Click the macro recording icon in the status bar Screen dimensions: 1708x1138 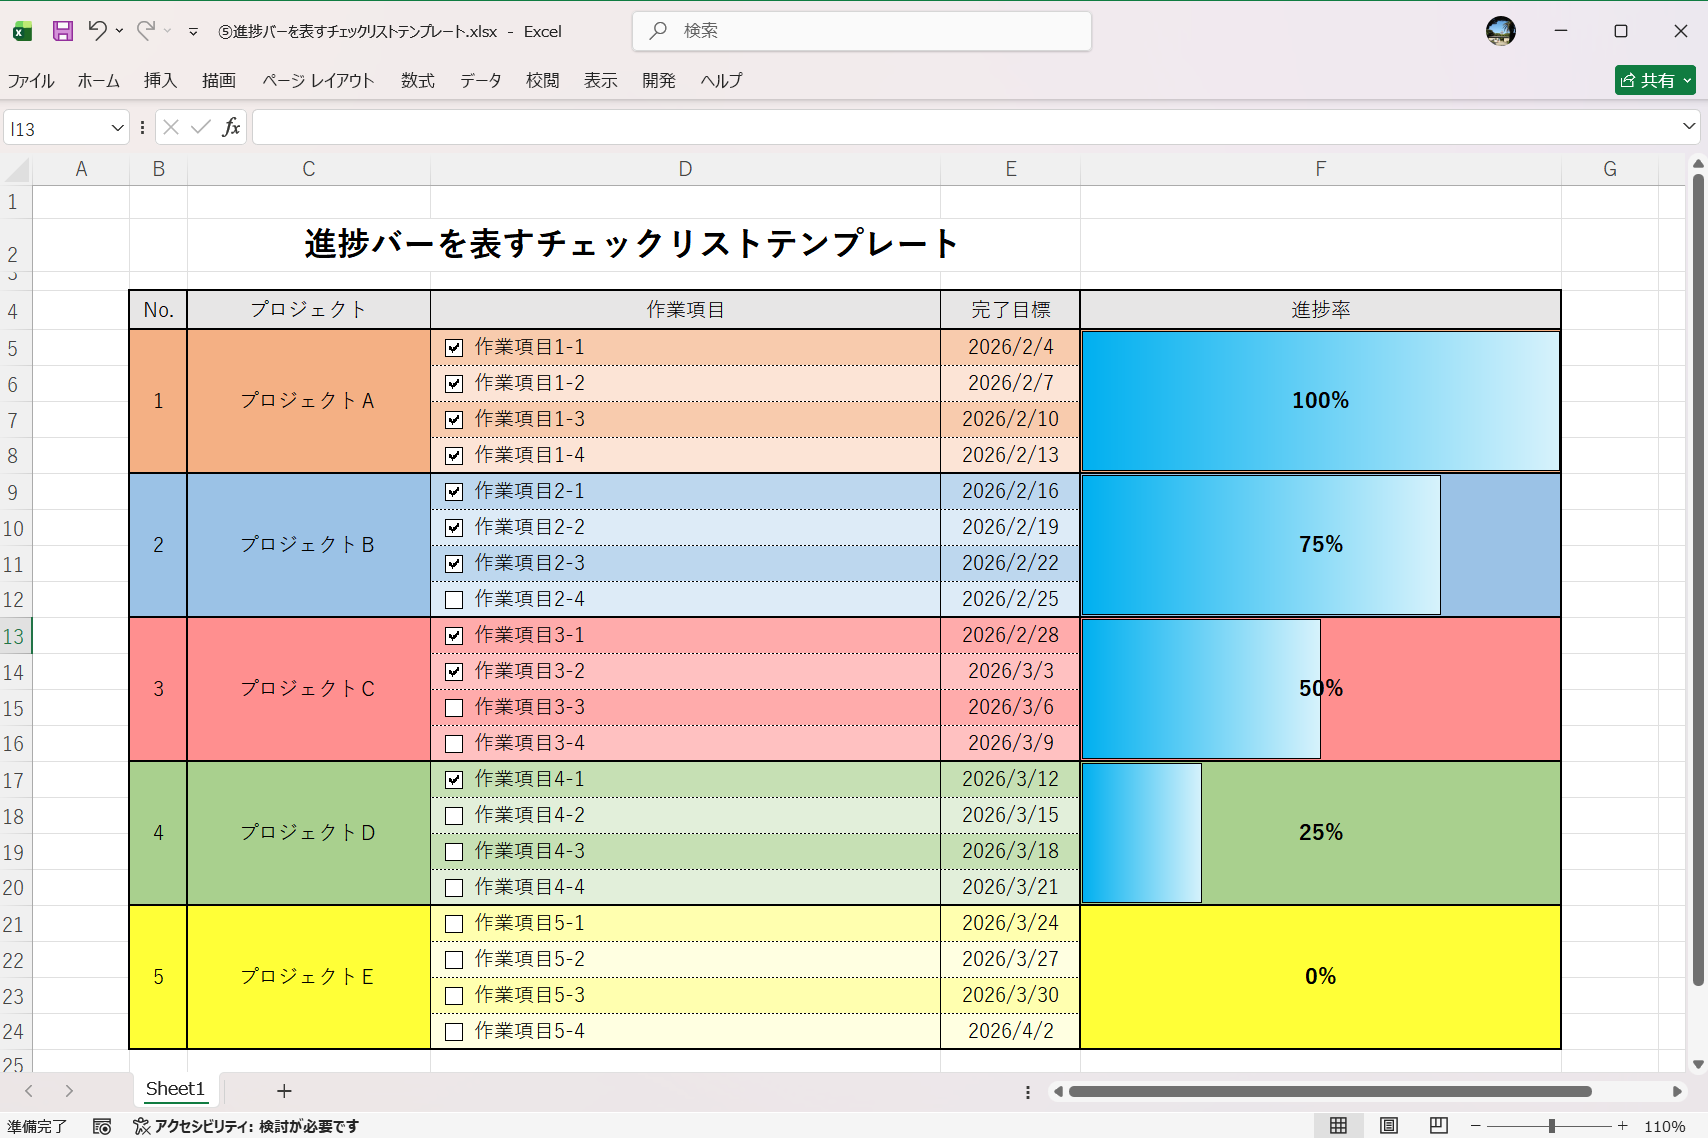101,1125
